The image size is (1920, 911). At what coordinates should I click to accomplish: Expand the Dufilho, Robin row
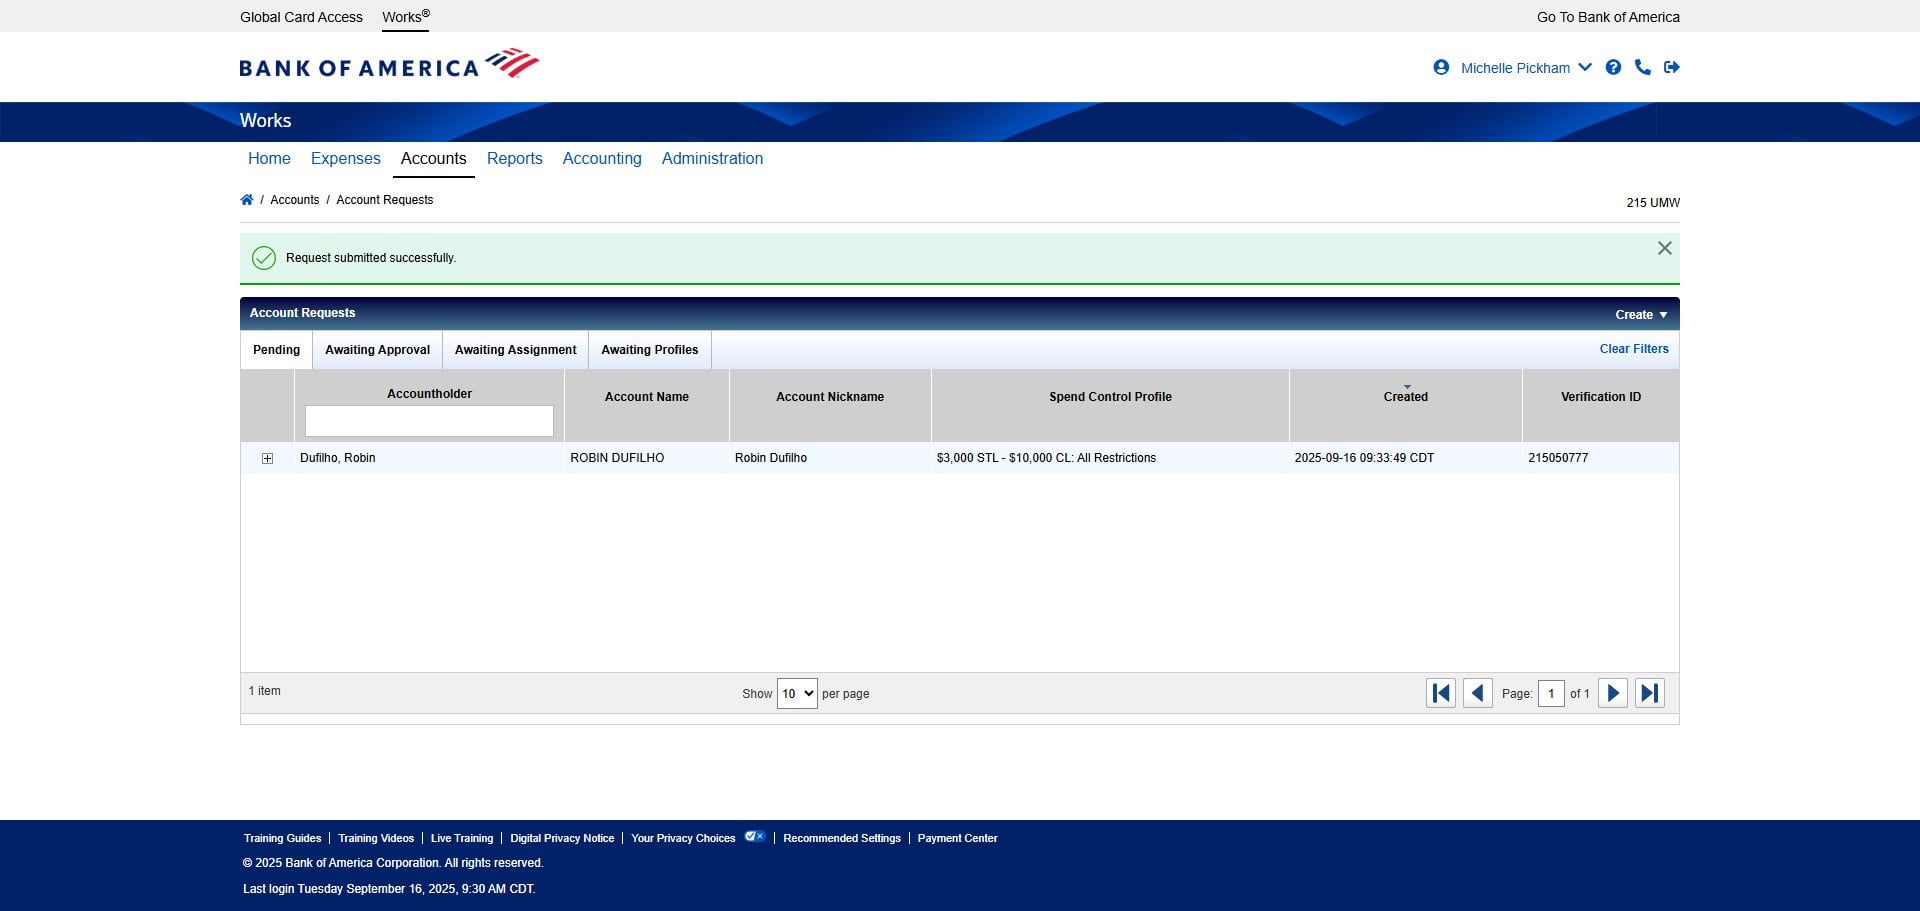267,458
